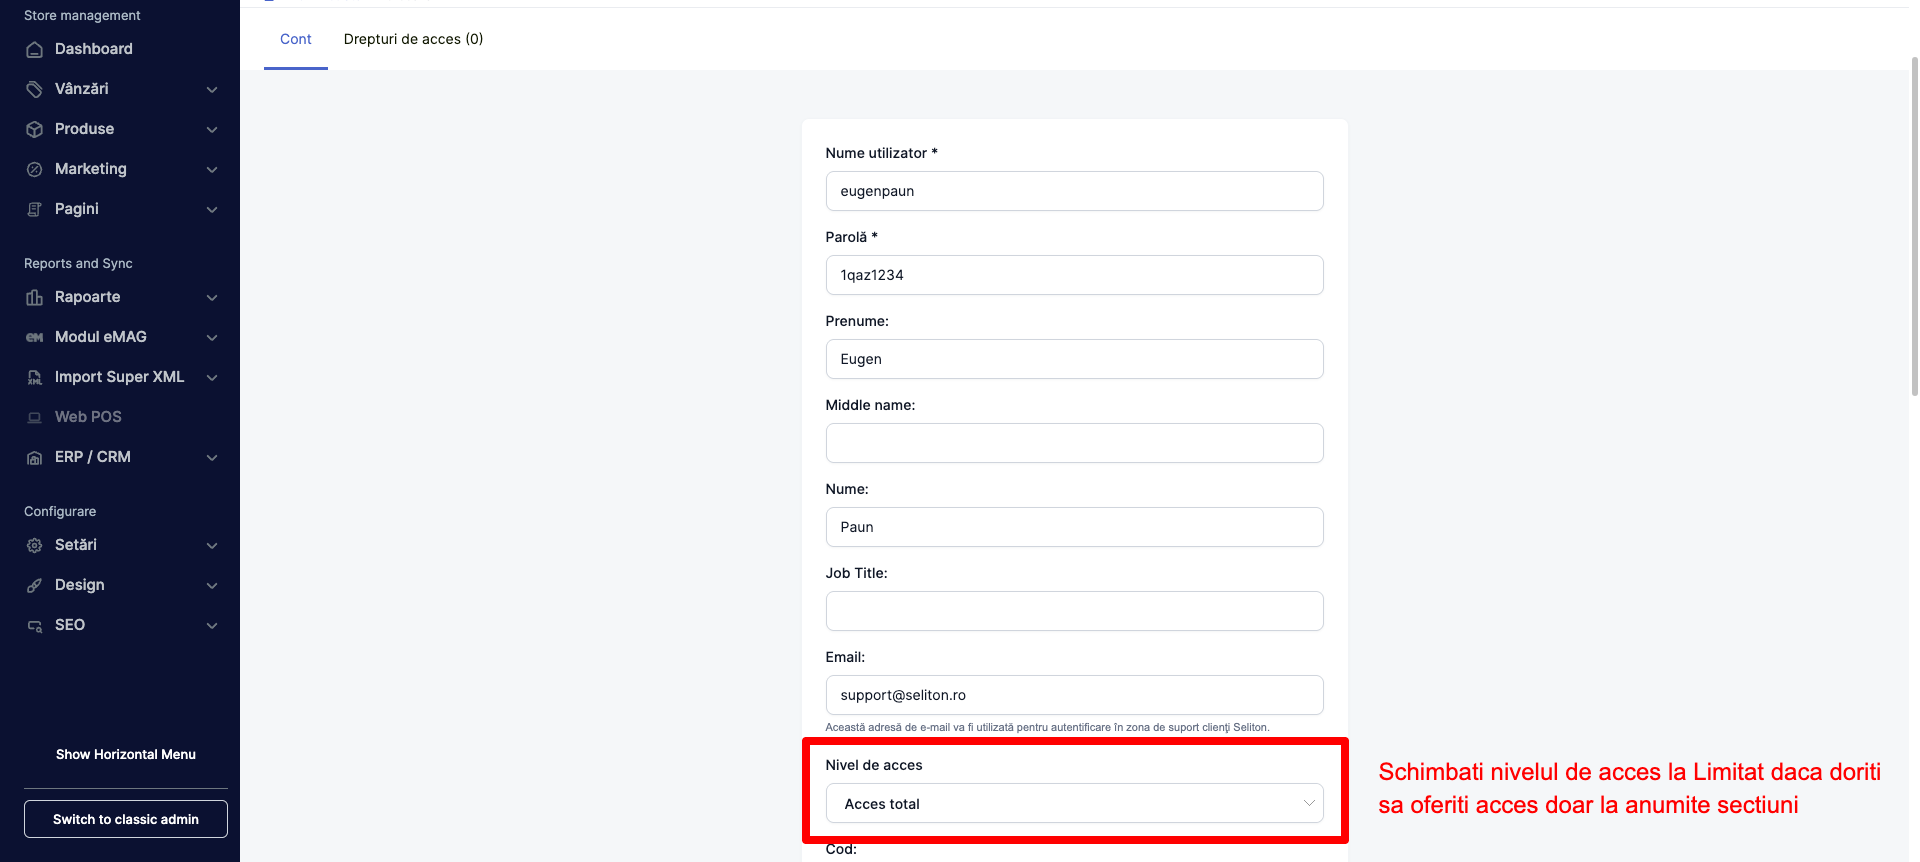The width and height of the screenshot is (1920, 862).
Task: Click the Vânzări tag icon
Action: (x=35, y=90)
